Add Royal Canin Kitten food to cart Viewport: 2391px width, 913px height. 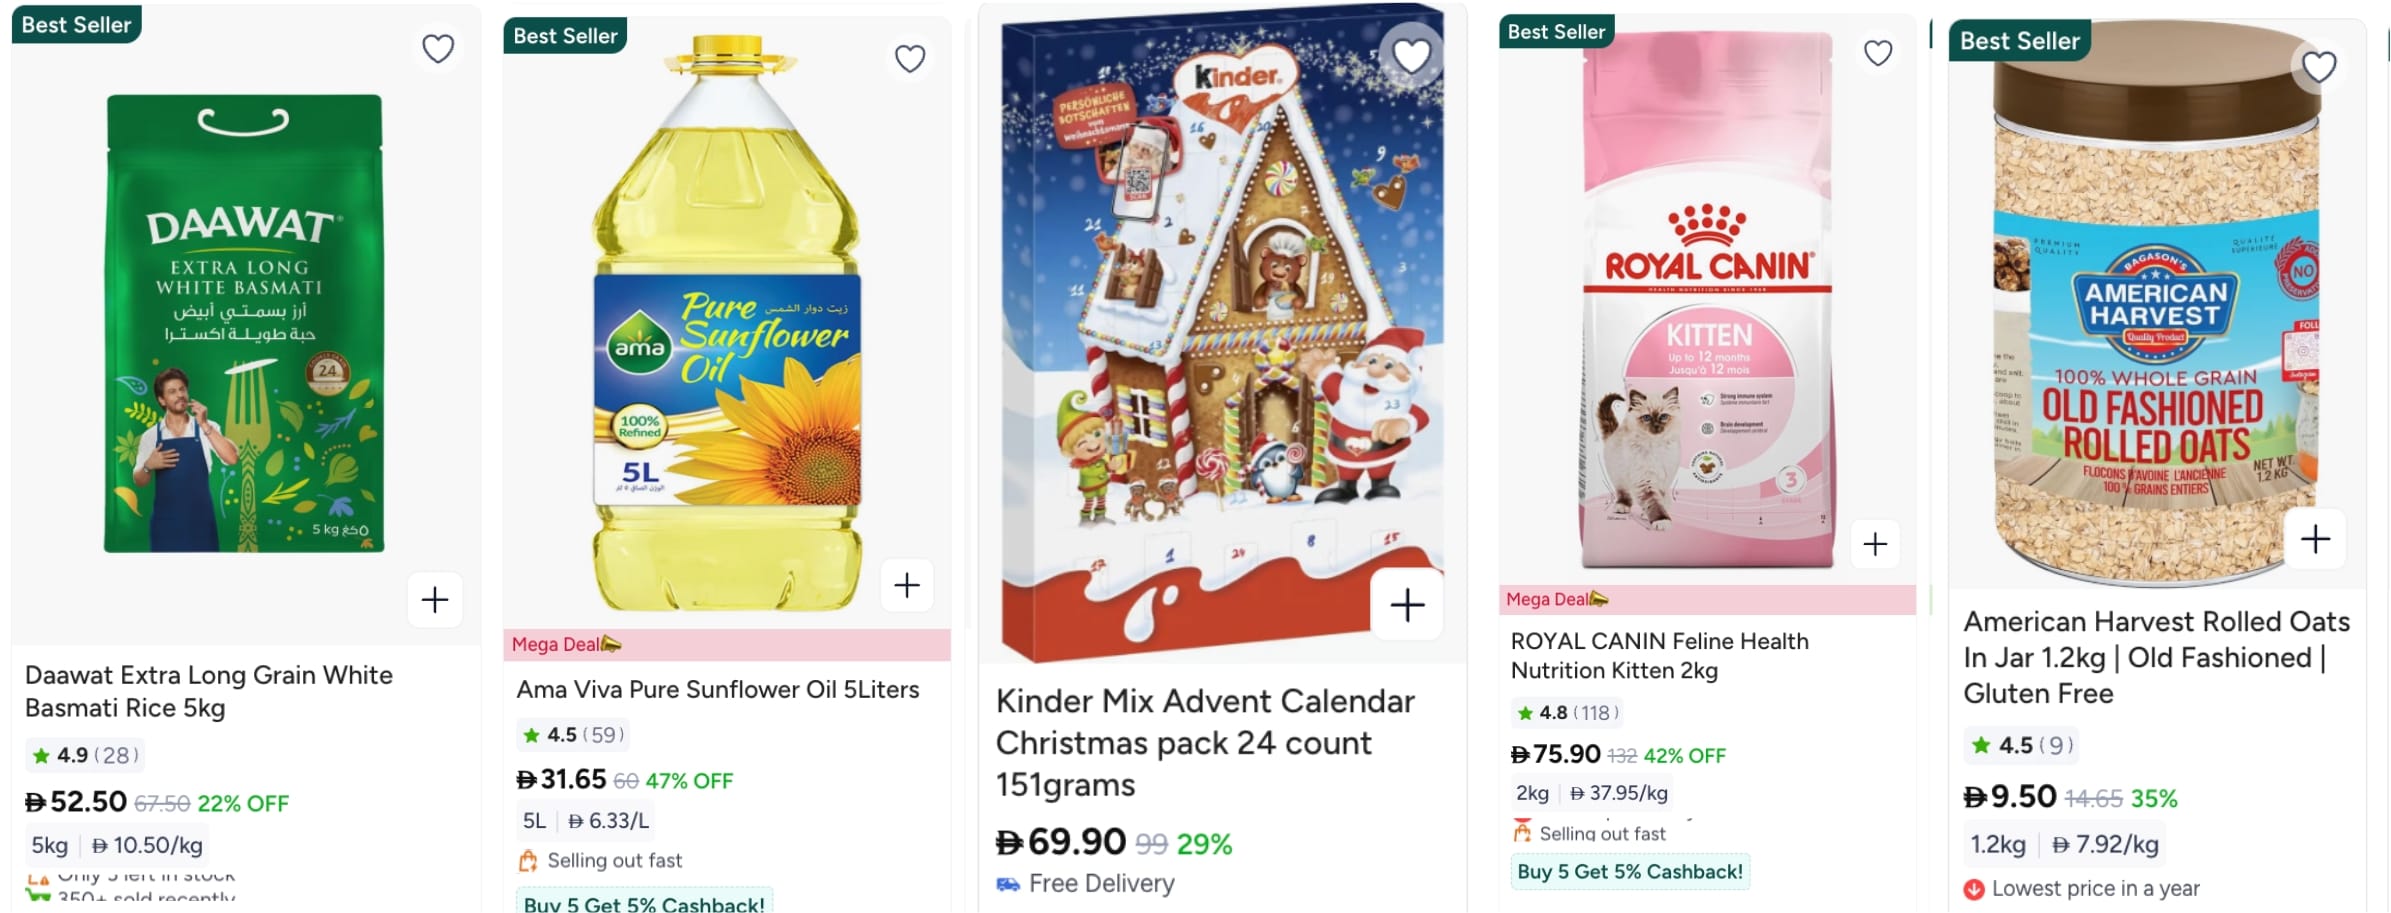pos(1875,544)
